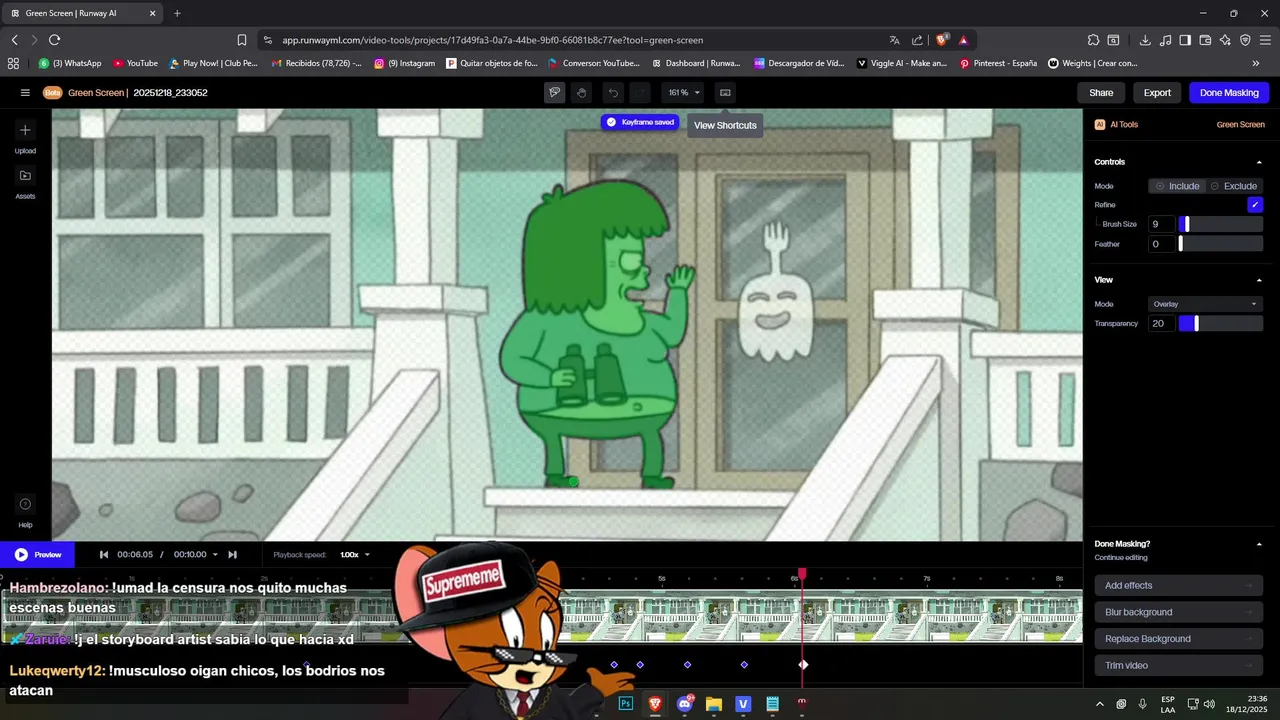Open the Green Screen tool tab
The height and width of the screenshot is (720, 1280).
[x=1240, y=124]
